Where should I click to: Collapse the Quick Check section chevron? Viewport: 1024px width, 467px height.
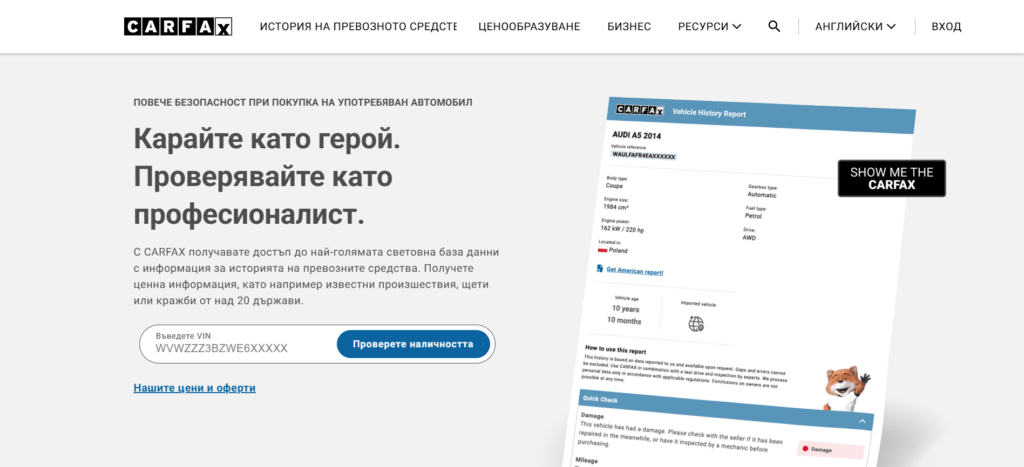[x=862, y=421]
